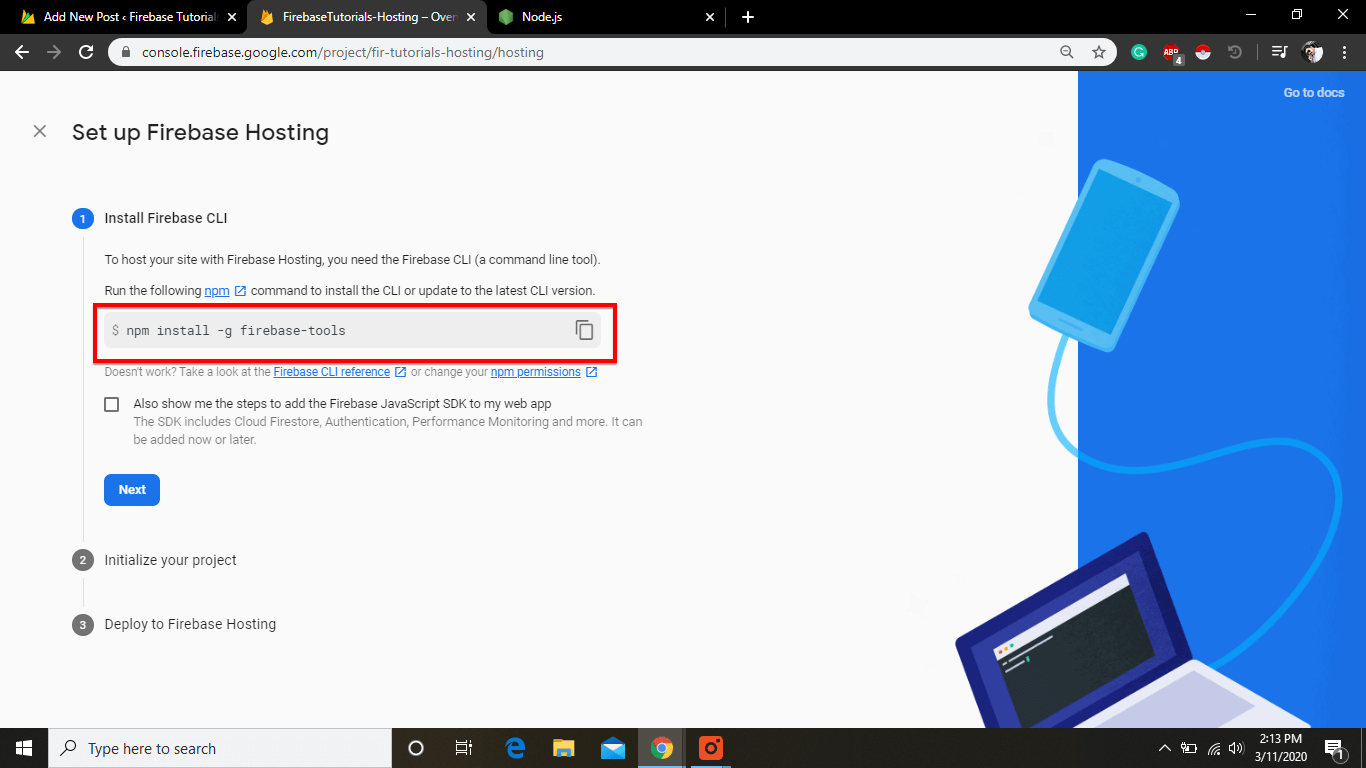
Task: Open the Windows Start menu
Action: click(24, 748)
